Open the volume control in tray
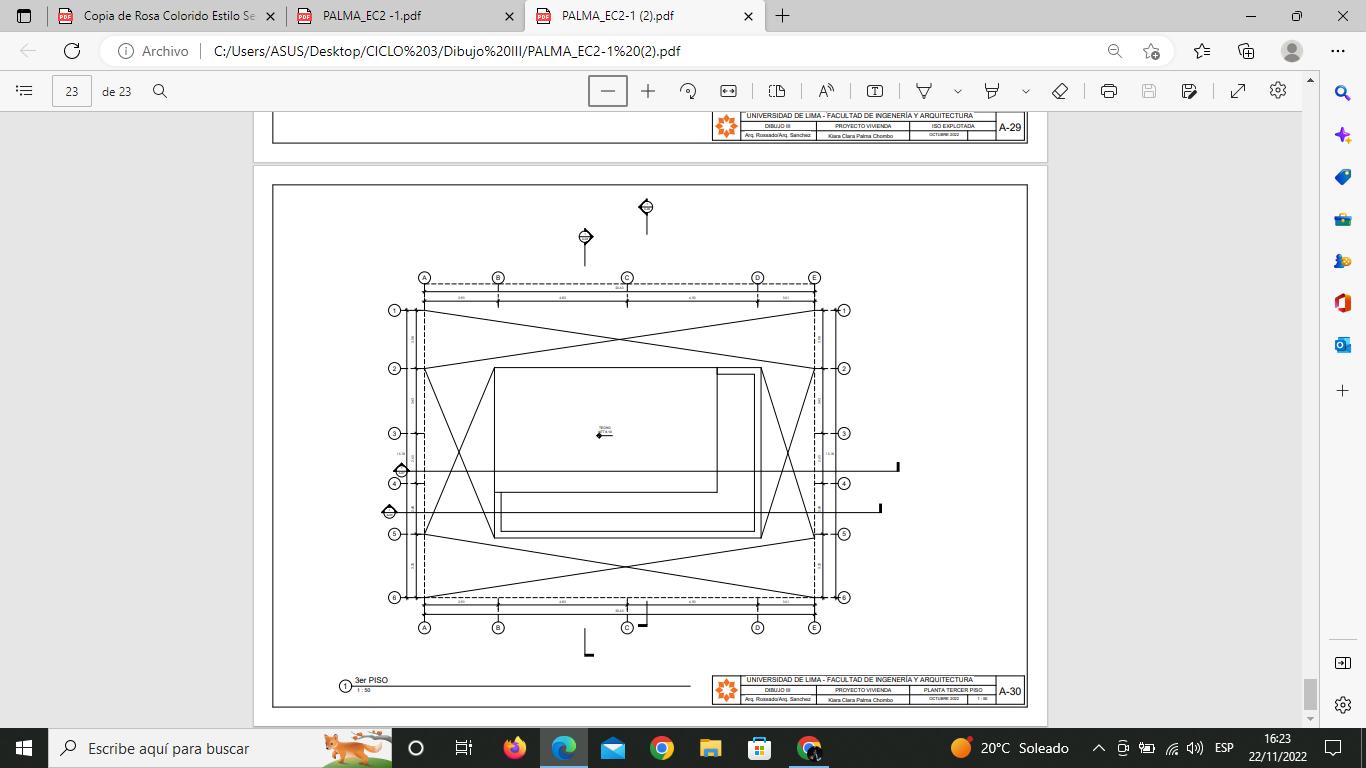Image resolution: width=1366 pixels, height=768 pixels. click(1195, 748)
